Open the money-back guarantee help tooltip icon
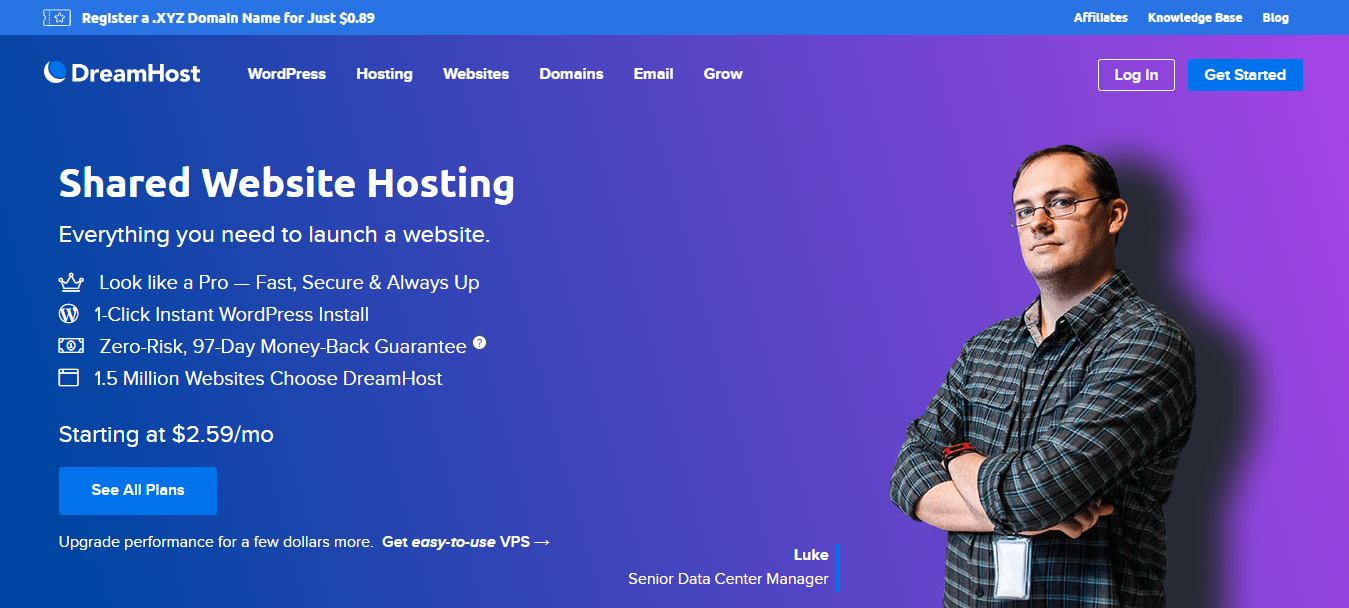The width and height of the screenshot is (1349, 608). pos(479,342)
